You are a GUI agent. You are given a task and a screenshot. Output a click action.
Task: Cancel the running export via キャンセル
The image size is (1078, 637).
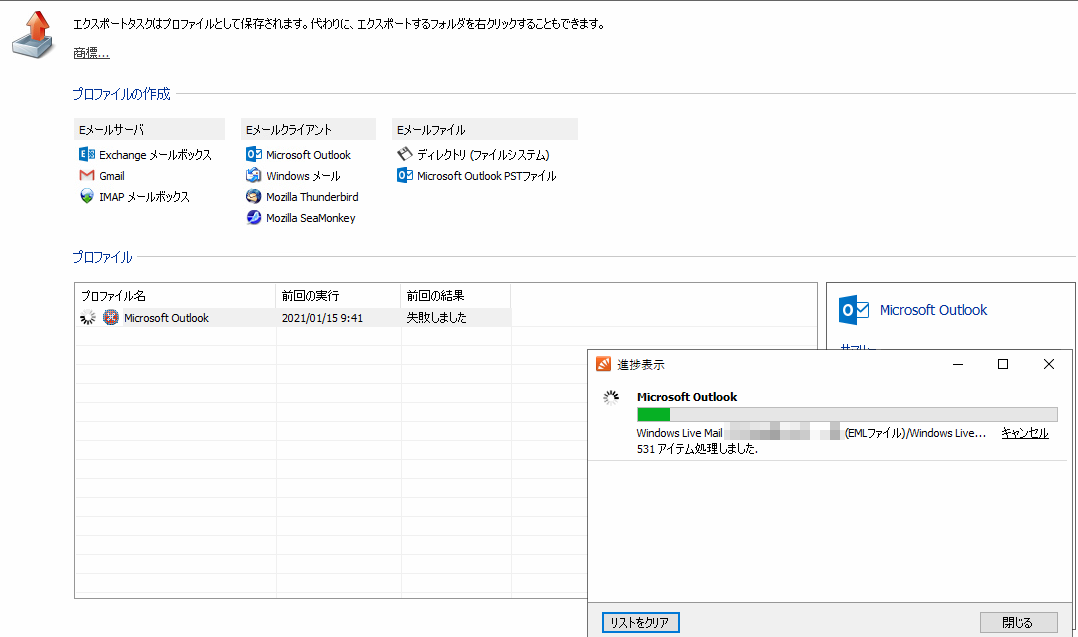click(1024, 433)
